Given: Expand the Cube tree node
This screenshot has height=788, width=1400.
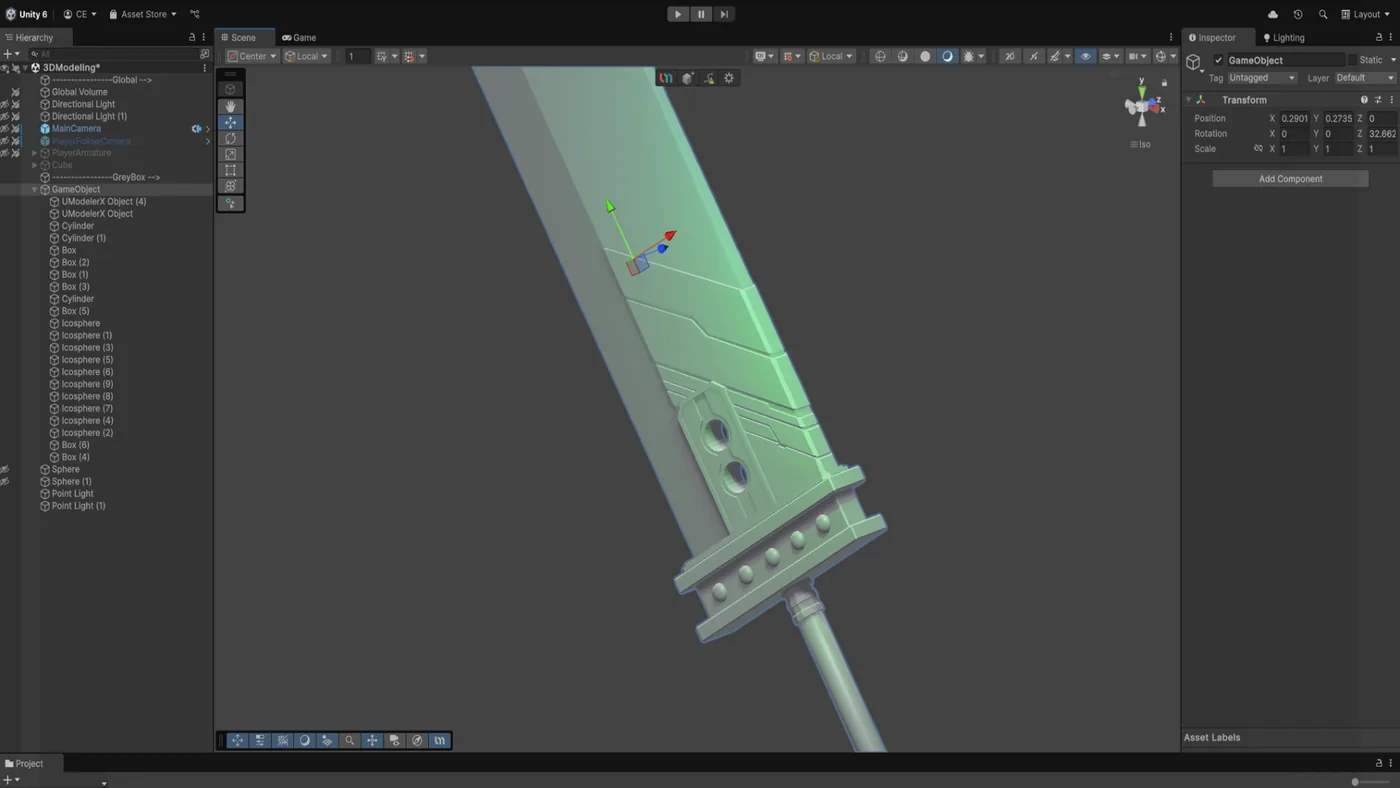Looking at the screenshot, I should 34,165.
